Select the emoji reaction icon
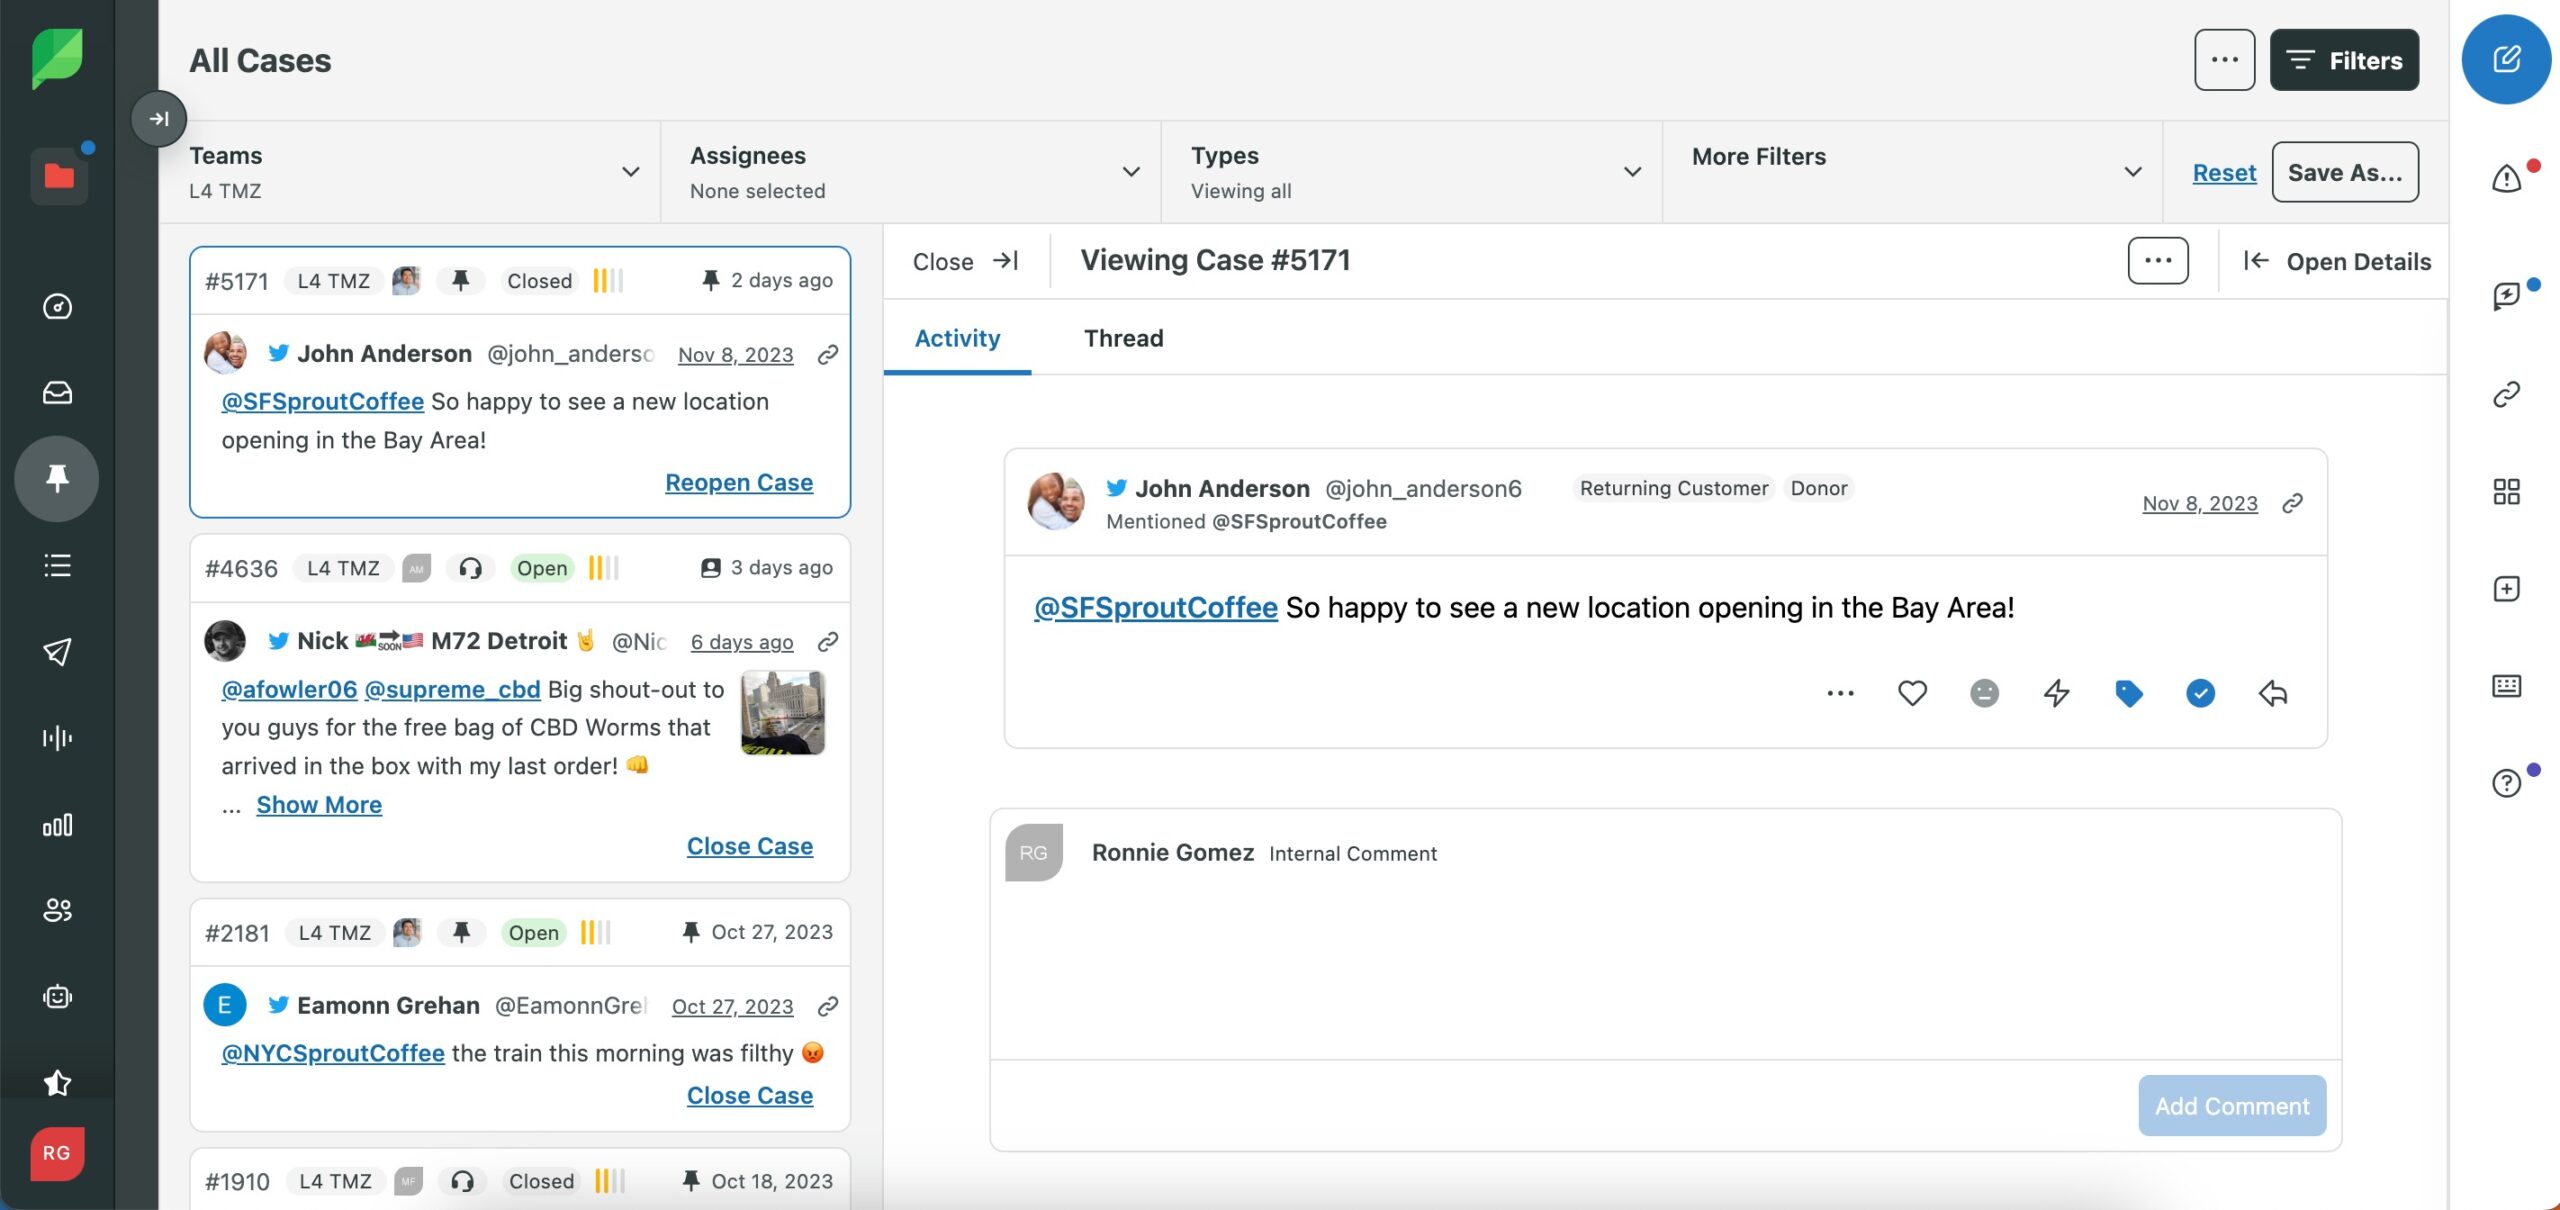Screen dimensions: 2560x1210 pyautogui.click(x=1984, y=692)
